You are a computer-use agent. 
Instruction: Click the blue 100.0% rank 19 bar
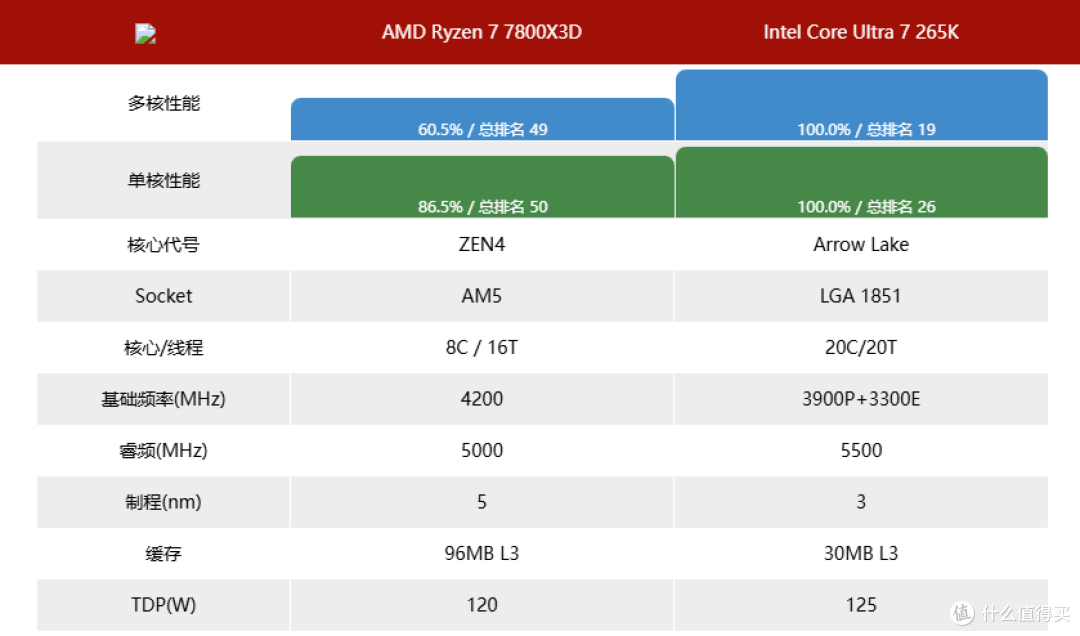point(862,105)
